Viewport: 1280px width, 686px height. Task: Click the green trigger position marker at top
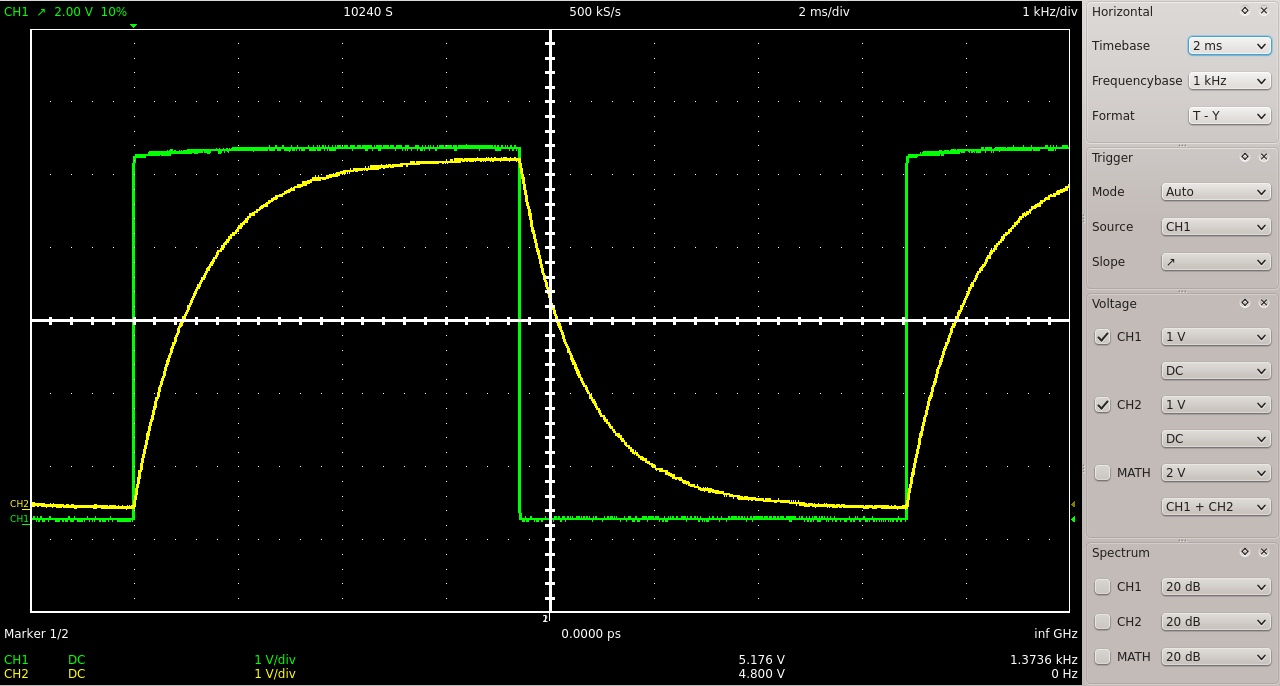coord(133,26)
